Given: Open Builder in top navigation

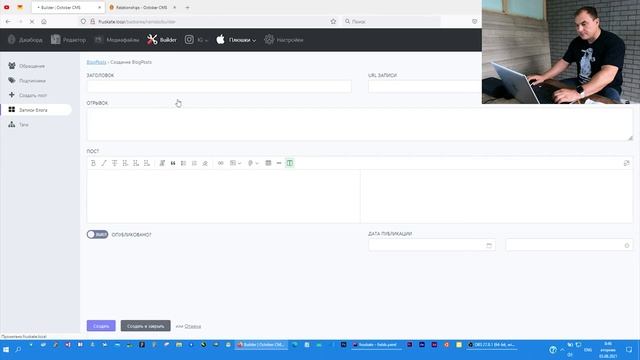Looking at the screenshot, I should 162,40.
